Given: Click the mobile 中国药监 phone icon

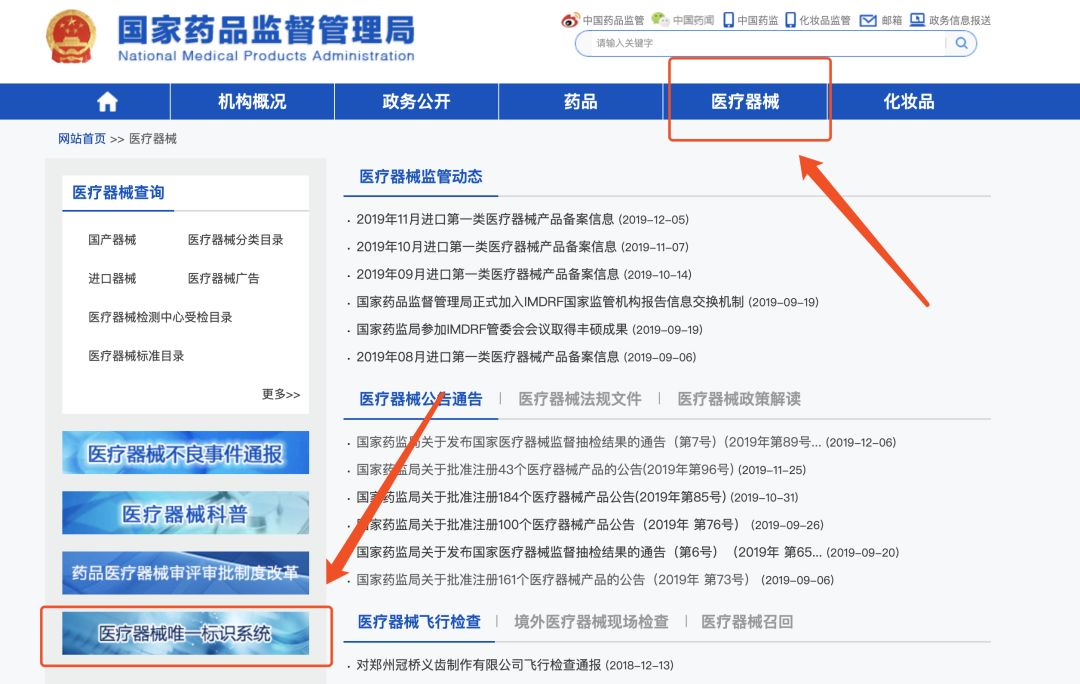Looking at the screenshot, I should pos(728,20).
